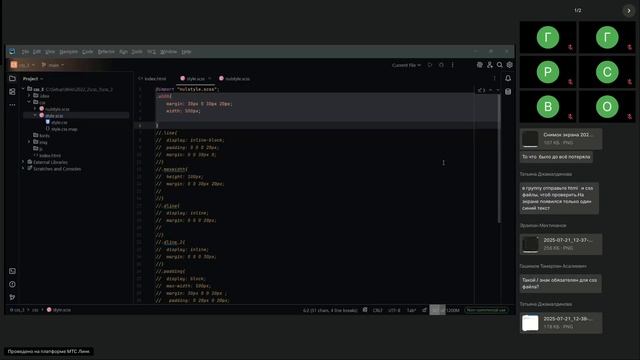Open IDE settings gear icon
The width and height of the screenshot is (640, 360).
click(x=509, y=65)
